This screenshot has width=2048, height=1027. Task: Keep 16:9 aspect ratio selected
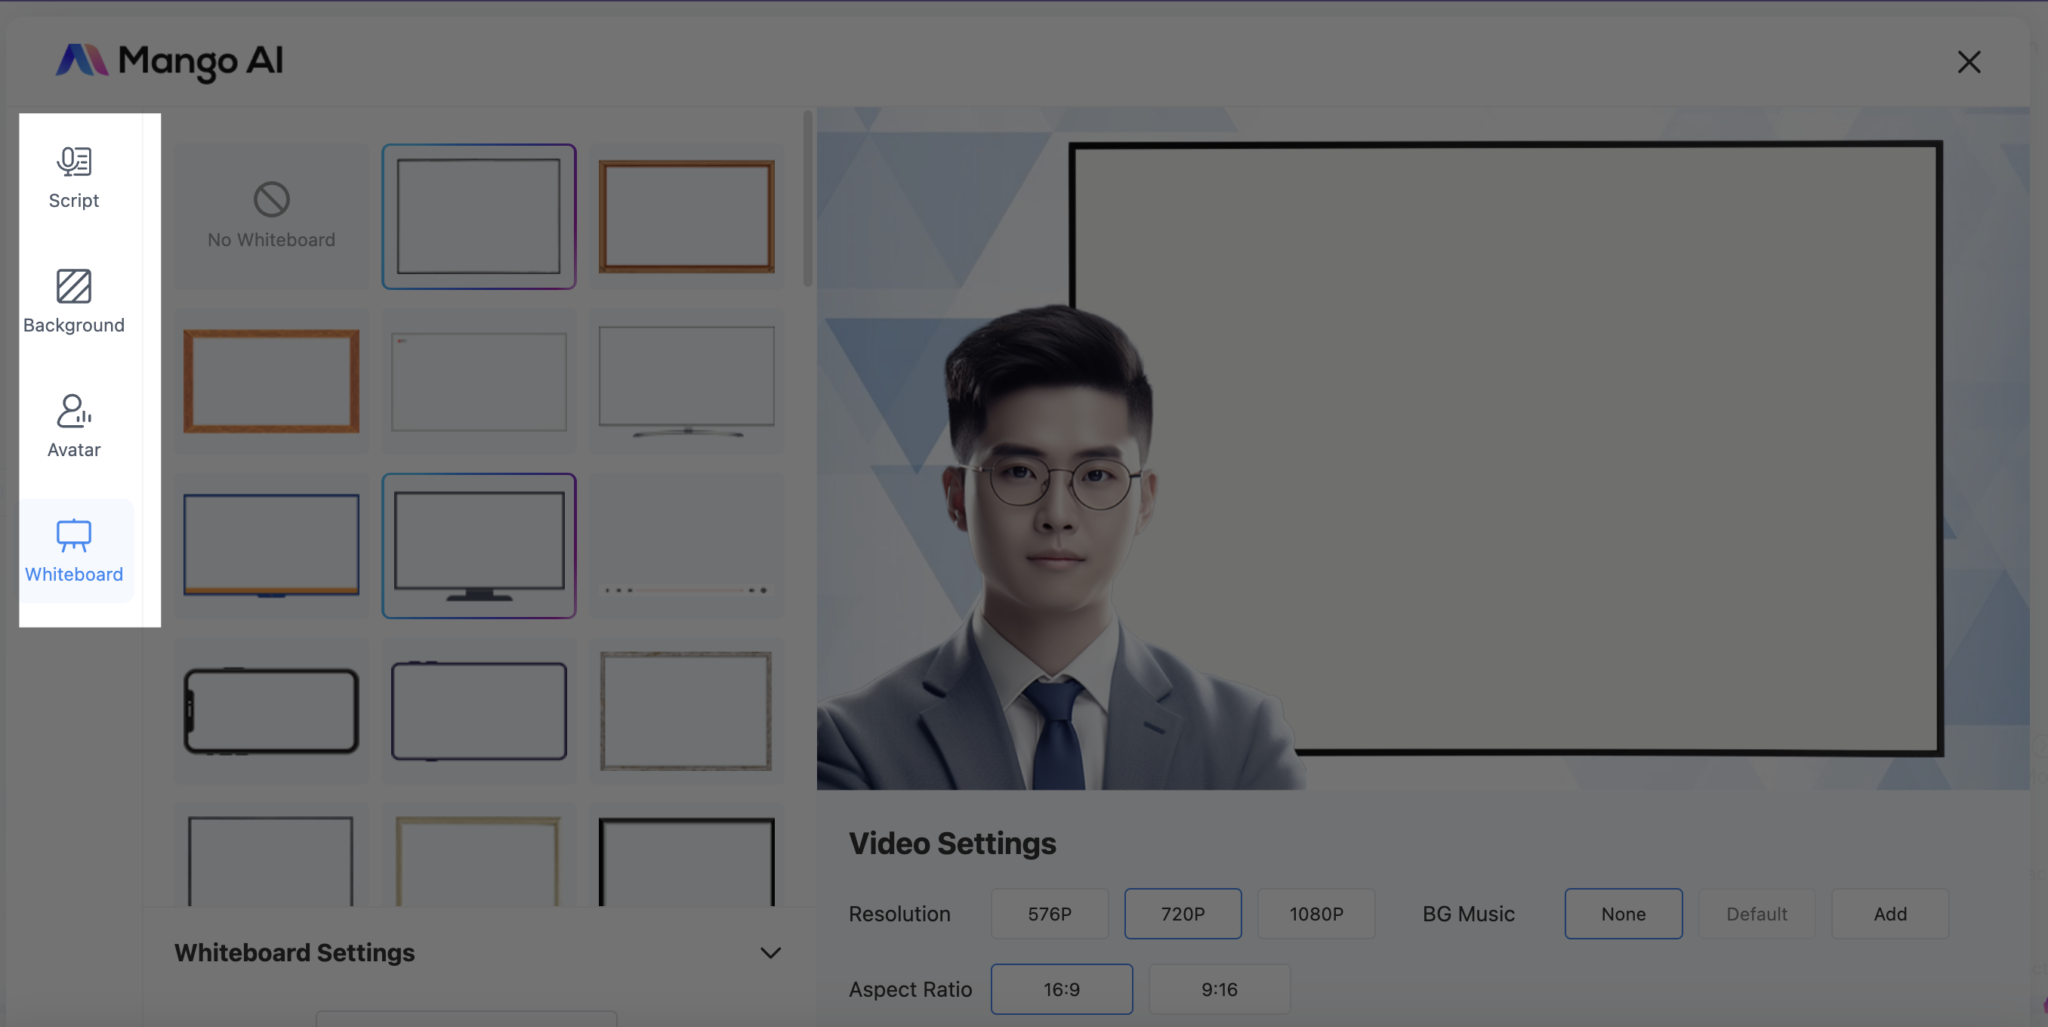[x=1061, y=988]
